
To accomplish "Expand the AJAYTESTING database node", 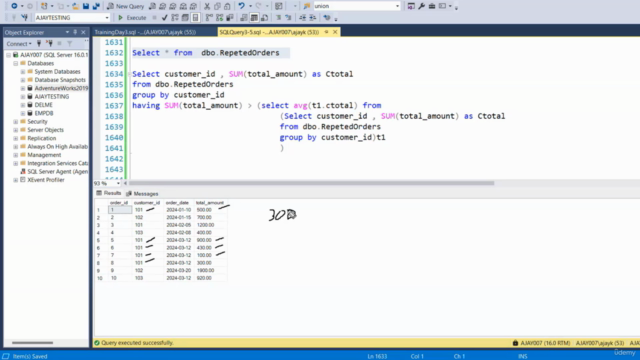I will (x=23, y=96).
